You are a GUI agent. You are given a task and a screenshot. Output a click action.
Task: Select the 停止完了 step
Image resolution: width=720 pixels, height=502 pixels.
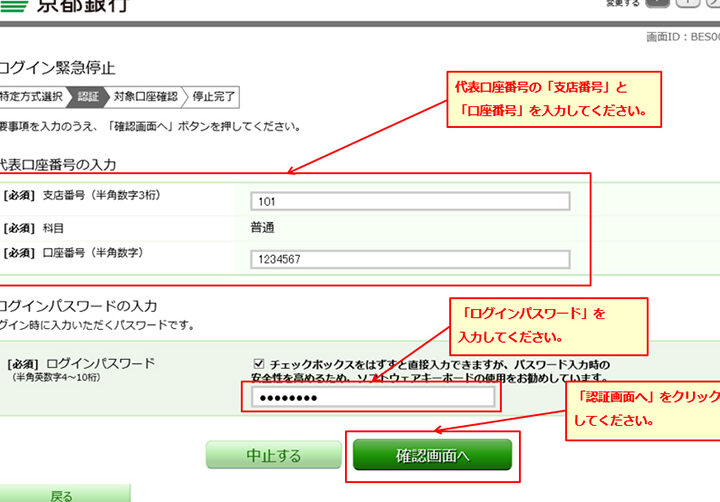[x=214, y=97]
